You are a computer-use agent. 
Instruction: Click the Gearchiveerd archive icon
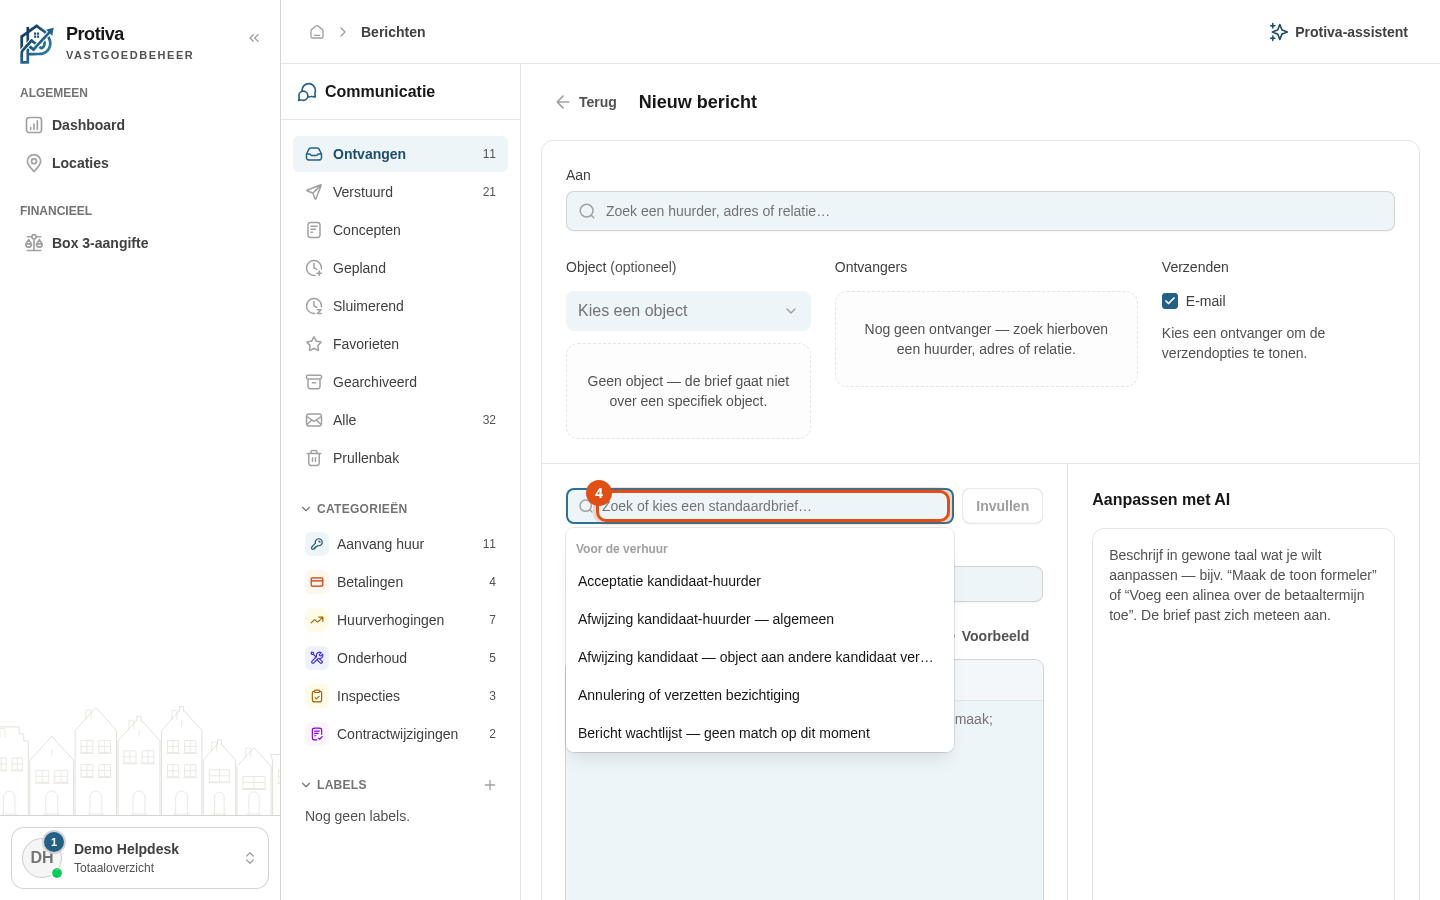(314, 382)
